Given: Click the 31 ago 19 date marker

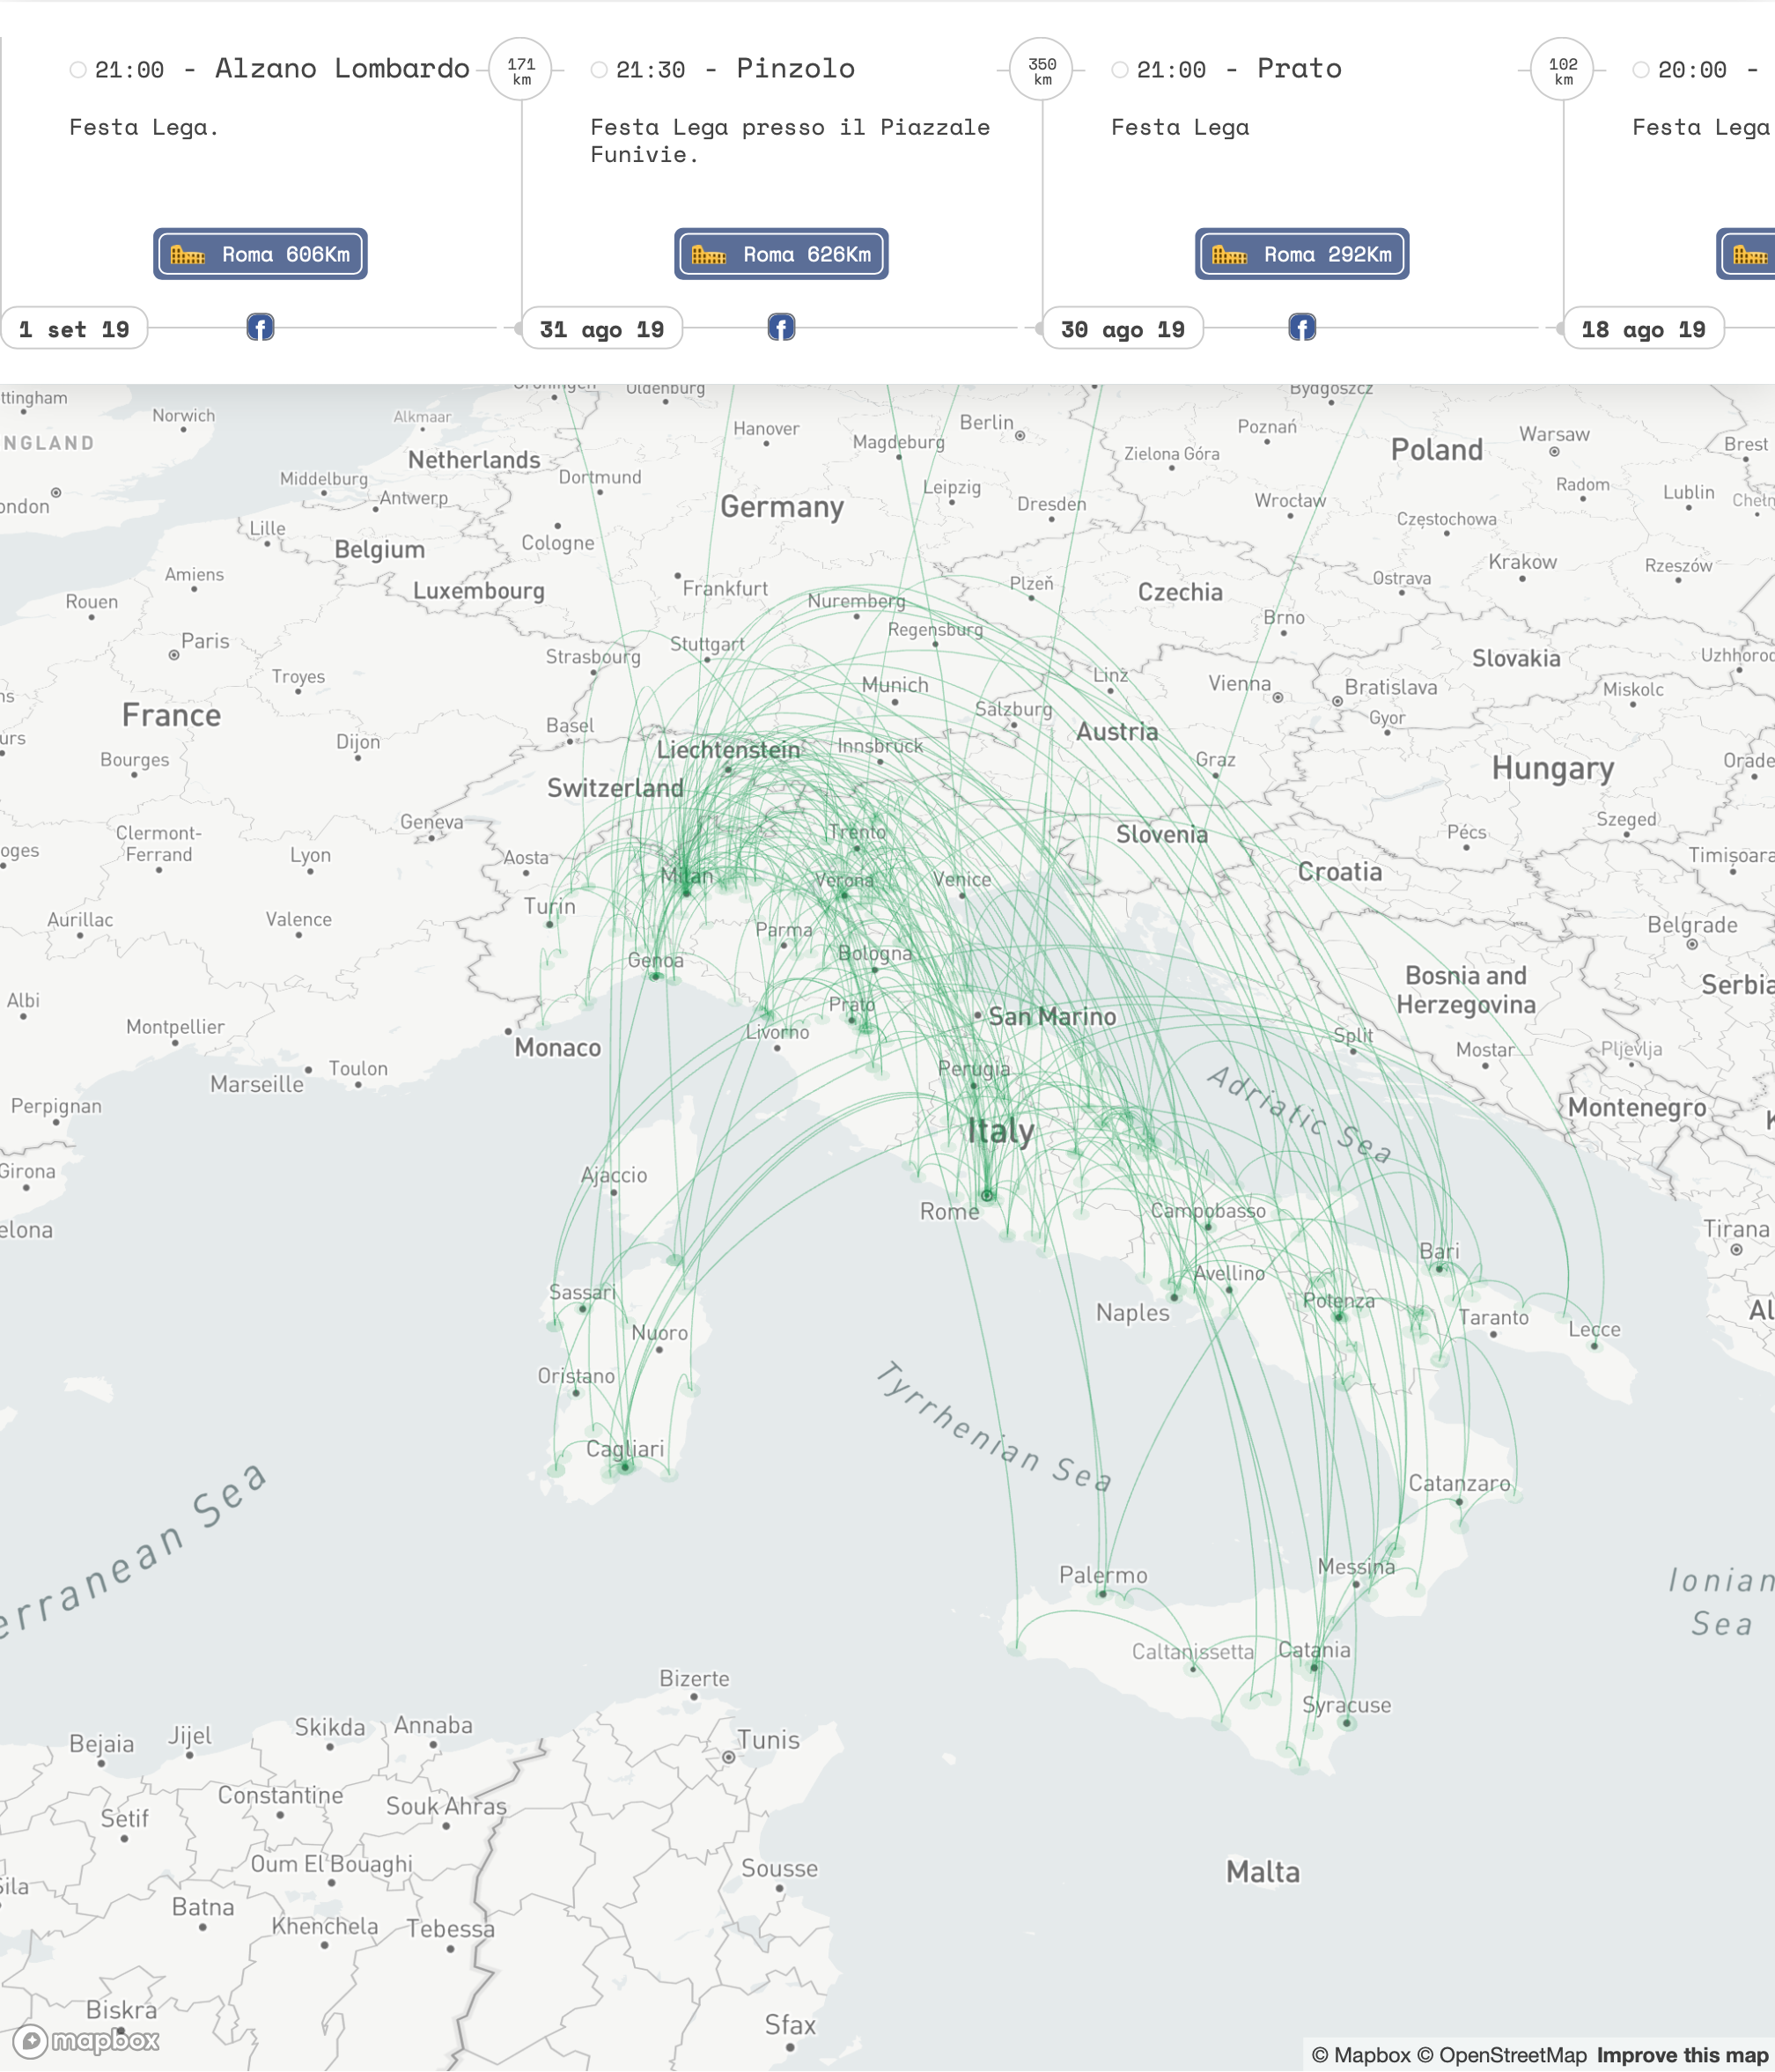Looking at the screenshot, I should point(602,329).
